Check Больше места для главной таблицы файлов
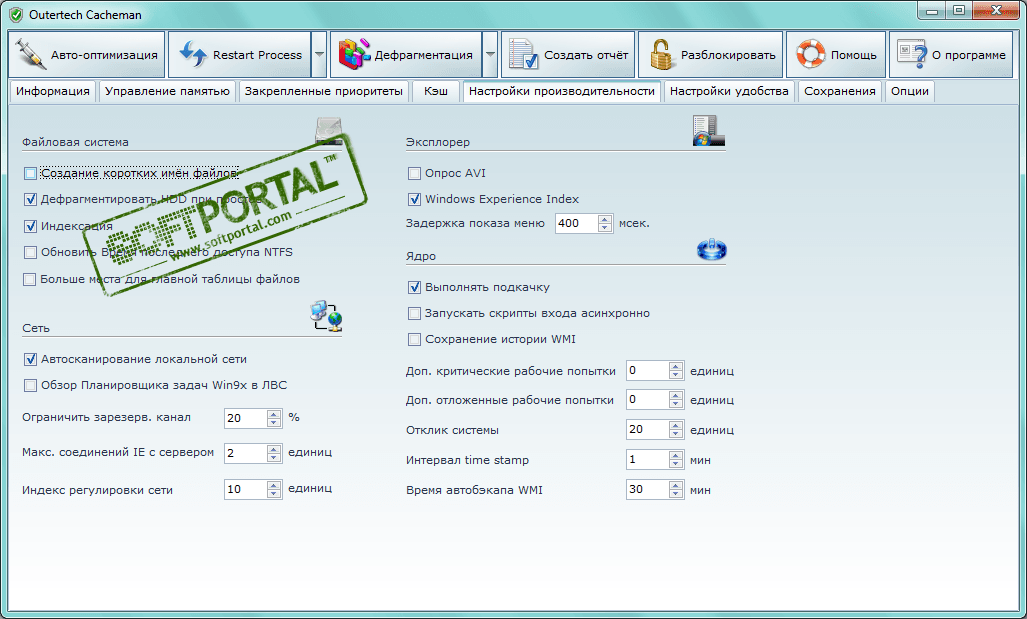 click(x=30, y=280)
